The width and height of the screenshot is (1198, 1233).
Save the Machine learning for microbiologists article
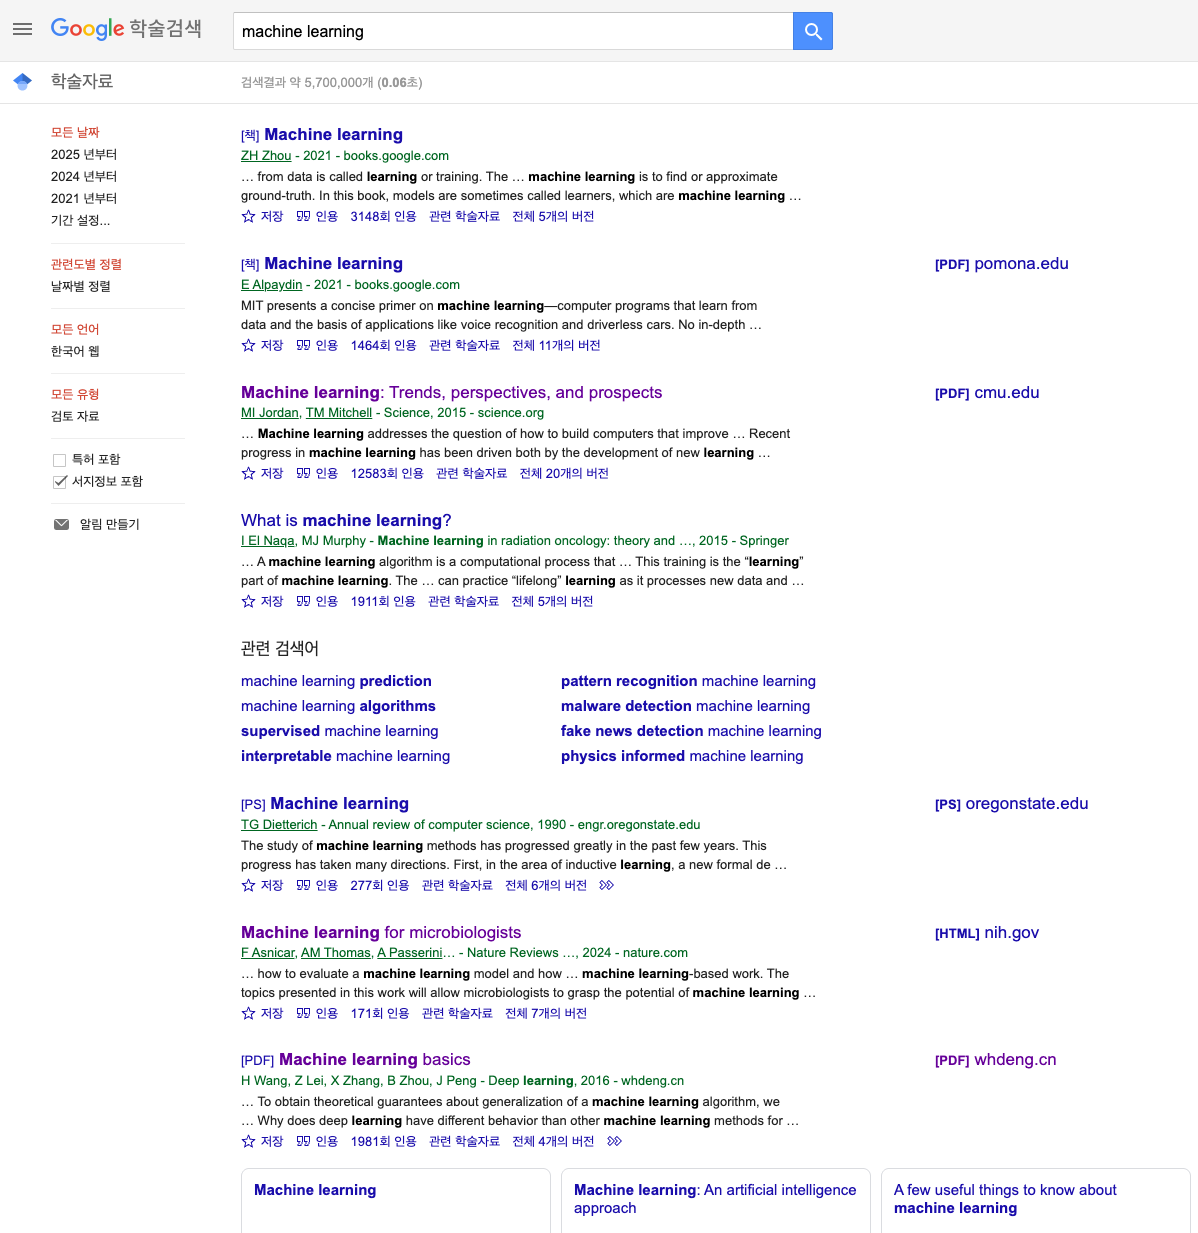262,1013
